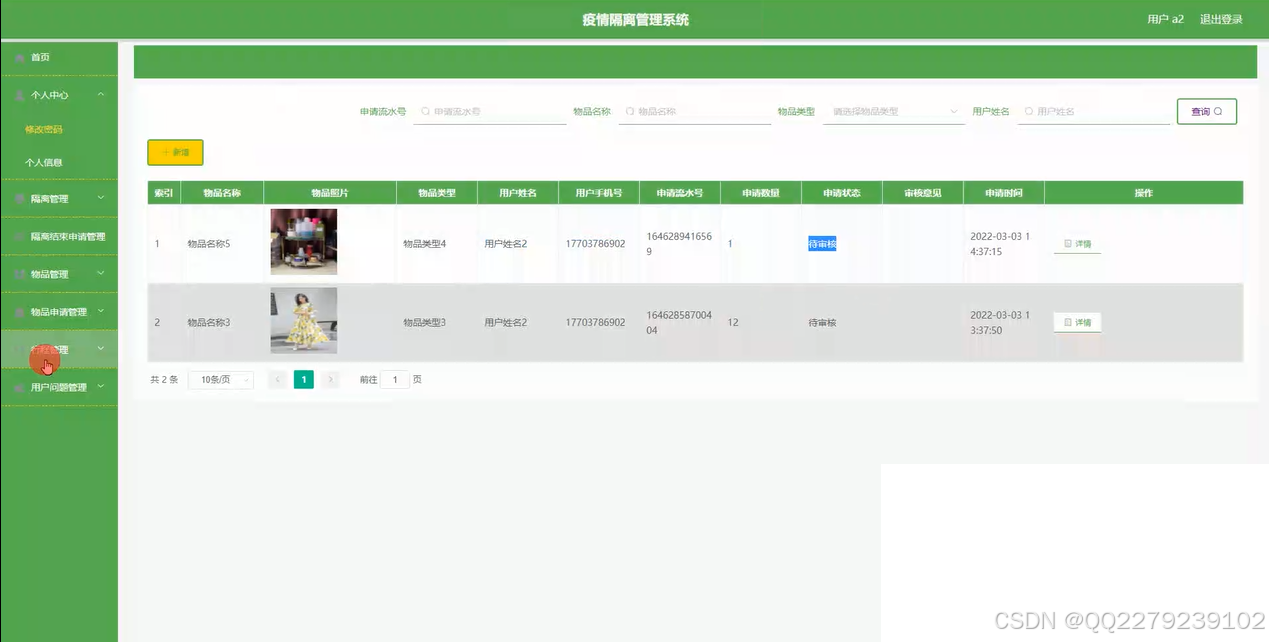The width and height of the screenshot is (1269, 642).
Task: Open 详情 for 物品名称3 row
Action: pos(1077,322)
